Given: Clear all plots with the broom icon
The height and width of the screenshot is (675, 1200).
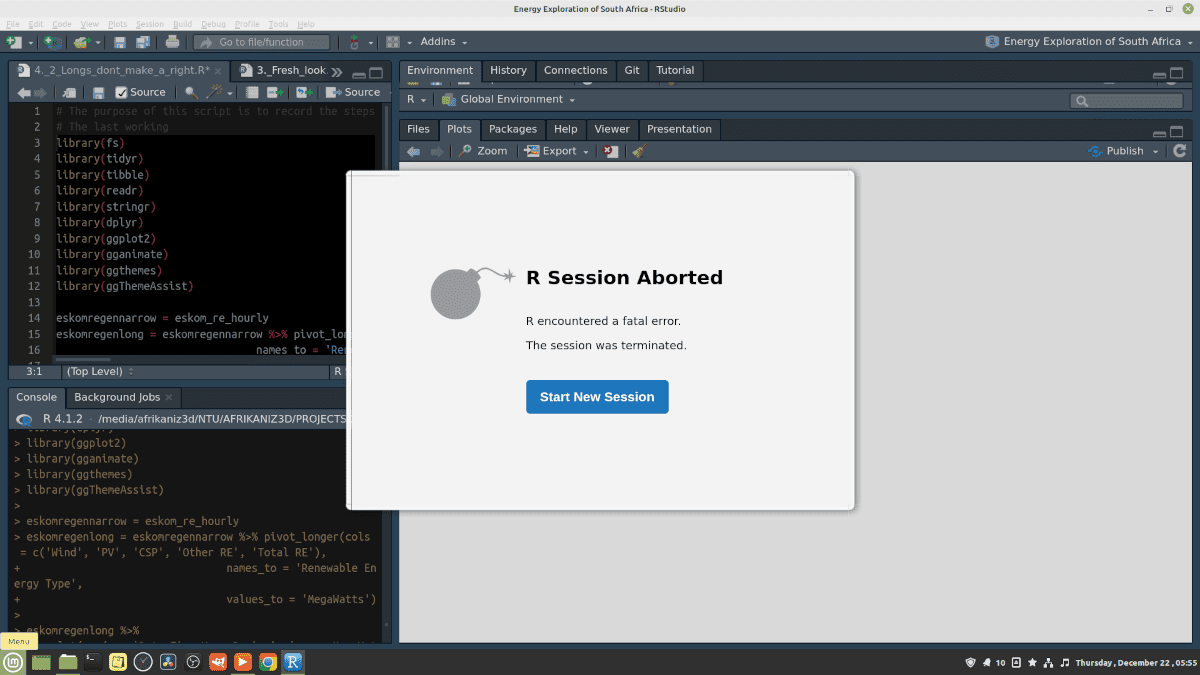Looking at the screenshot, I should (x=639, y=151).
